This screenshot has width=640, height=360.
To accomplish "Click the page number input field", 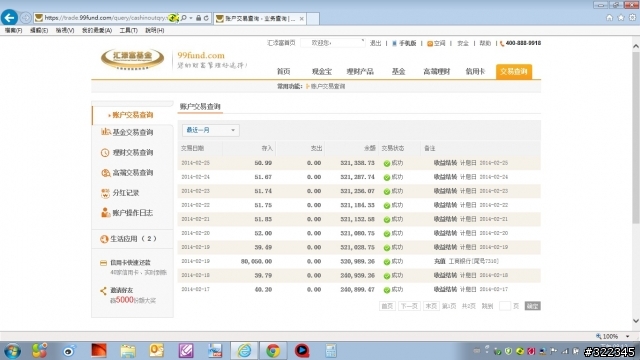I will point(505,306).
